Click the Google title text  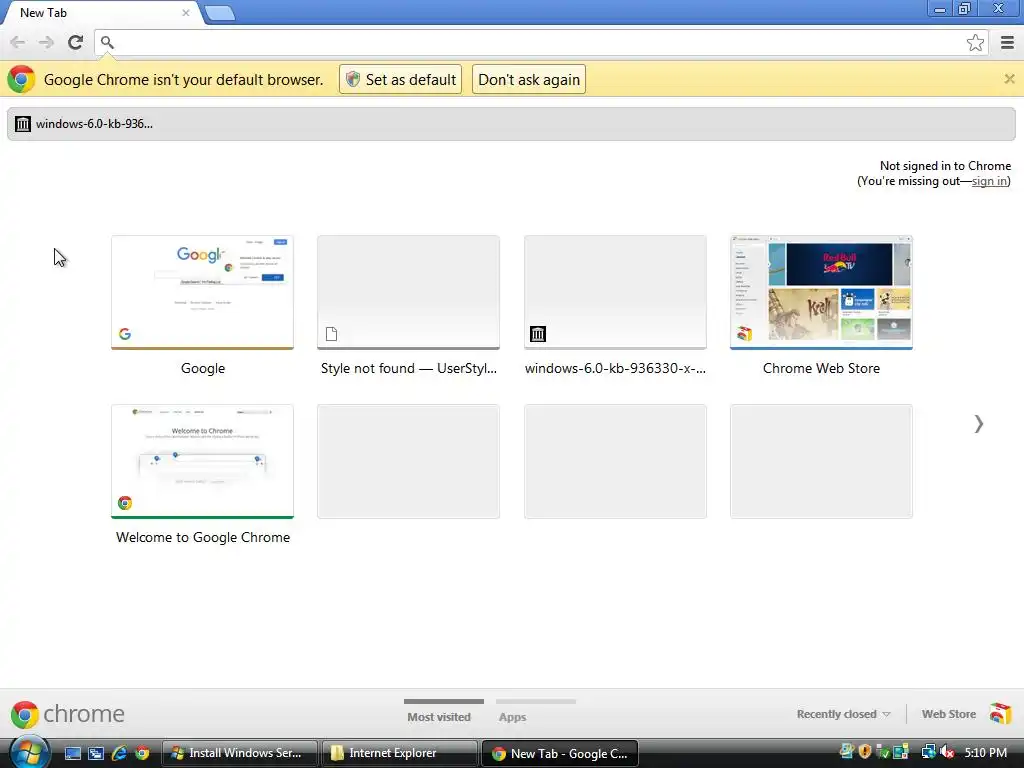click(x=202, y=368)
